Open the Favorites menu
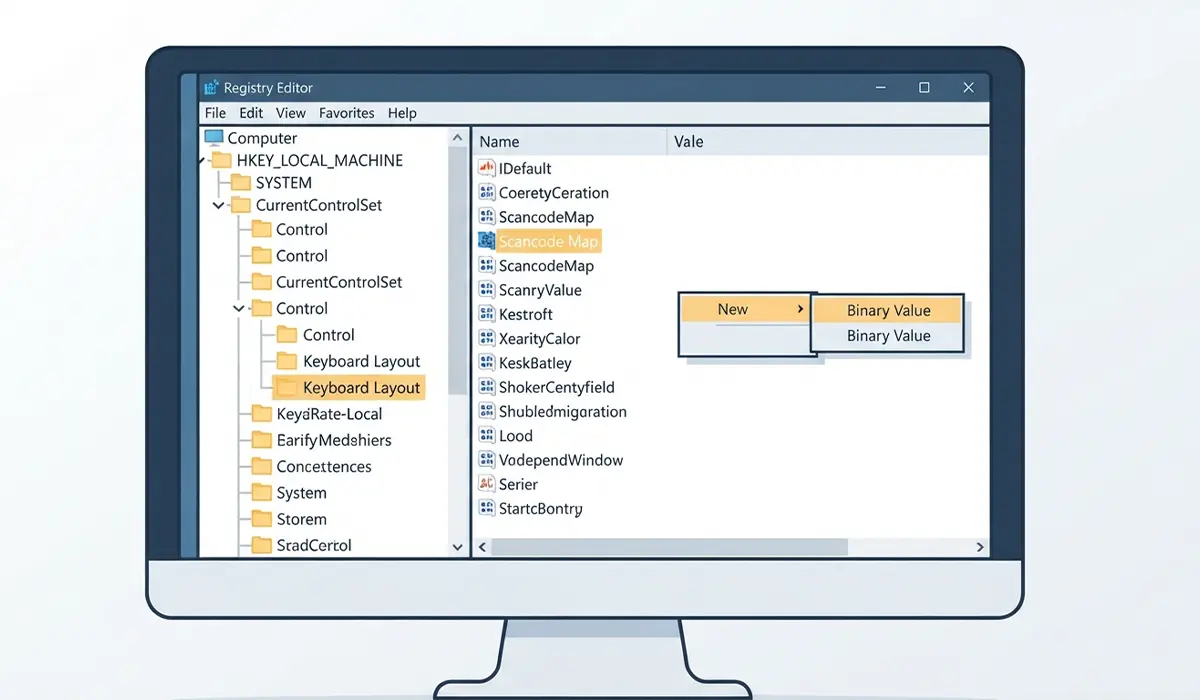 (347, 113)
